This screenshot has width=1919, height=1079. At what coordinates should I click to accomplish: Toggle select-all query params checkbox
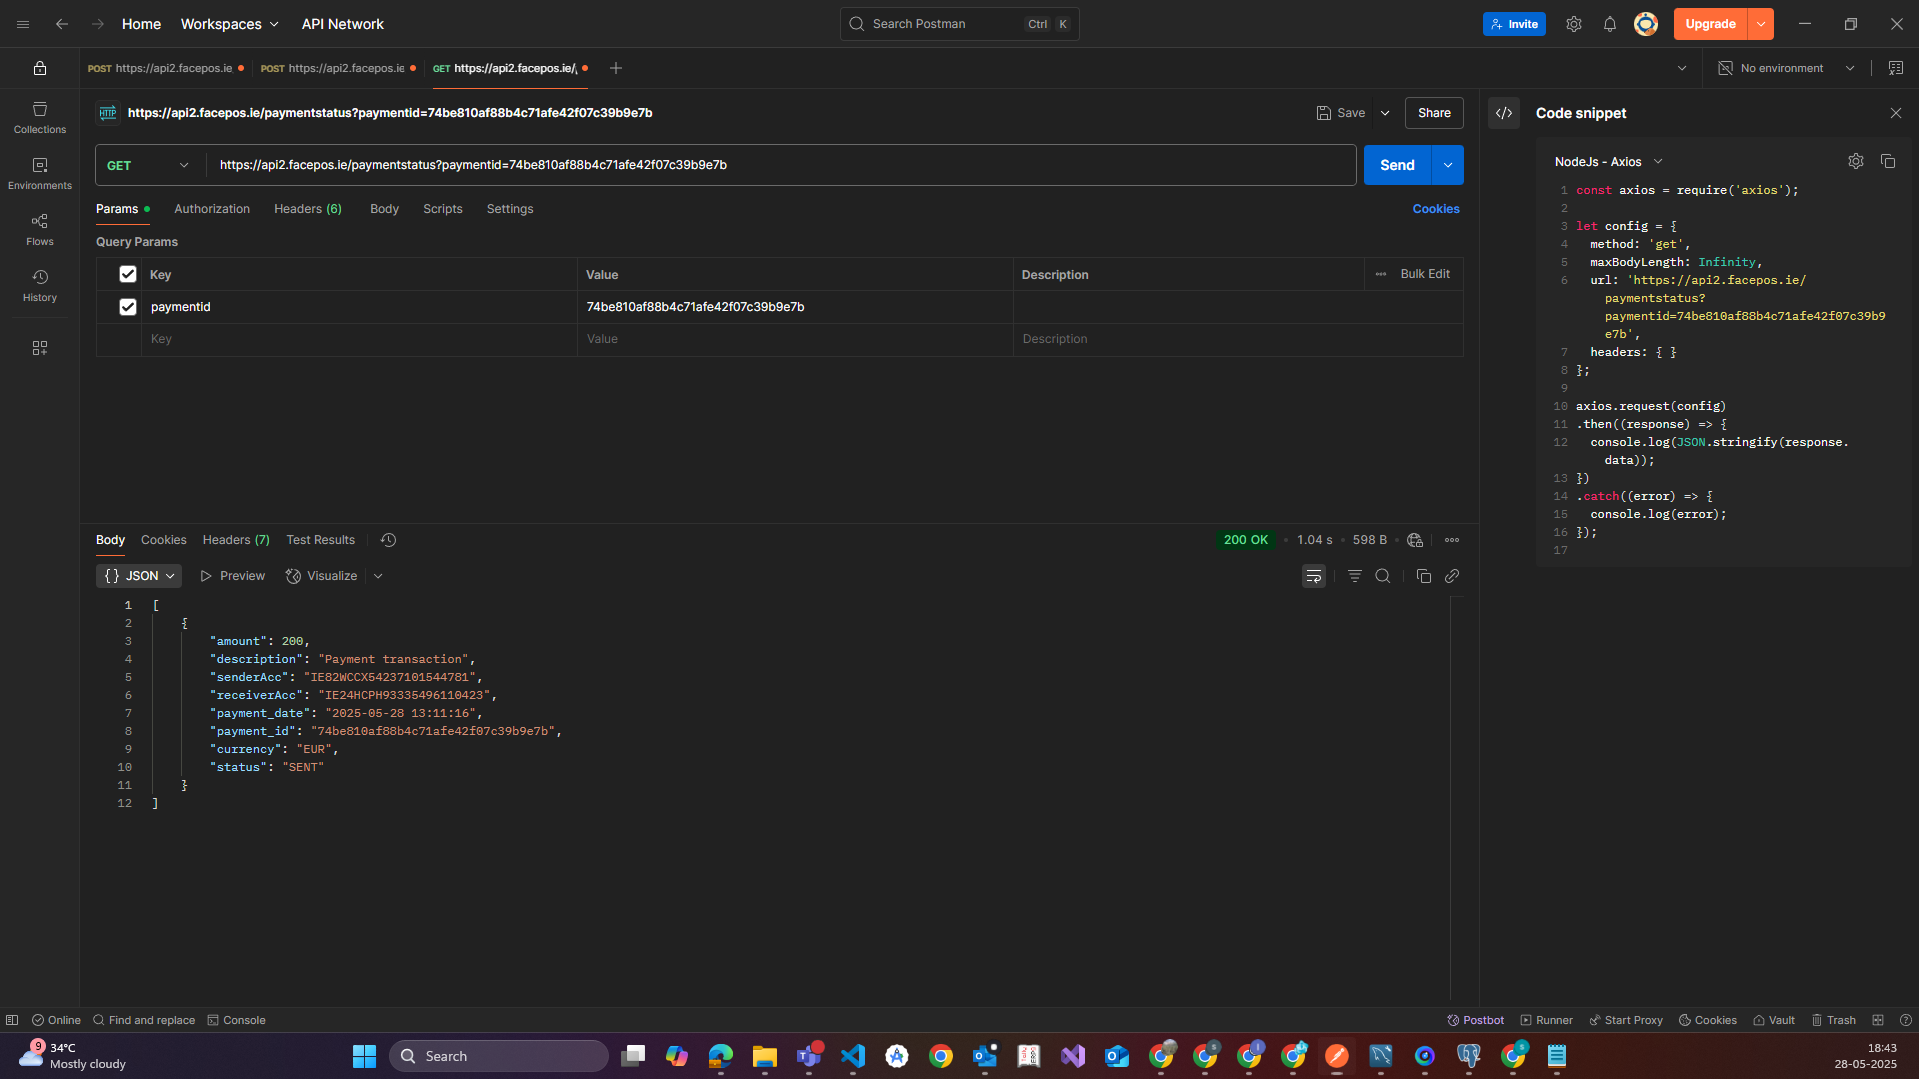(128, 274)
